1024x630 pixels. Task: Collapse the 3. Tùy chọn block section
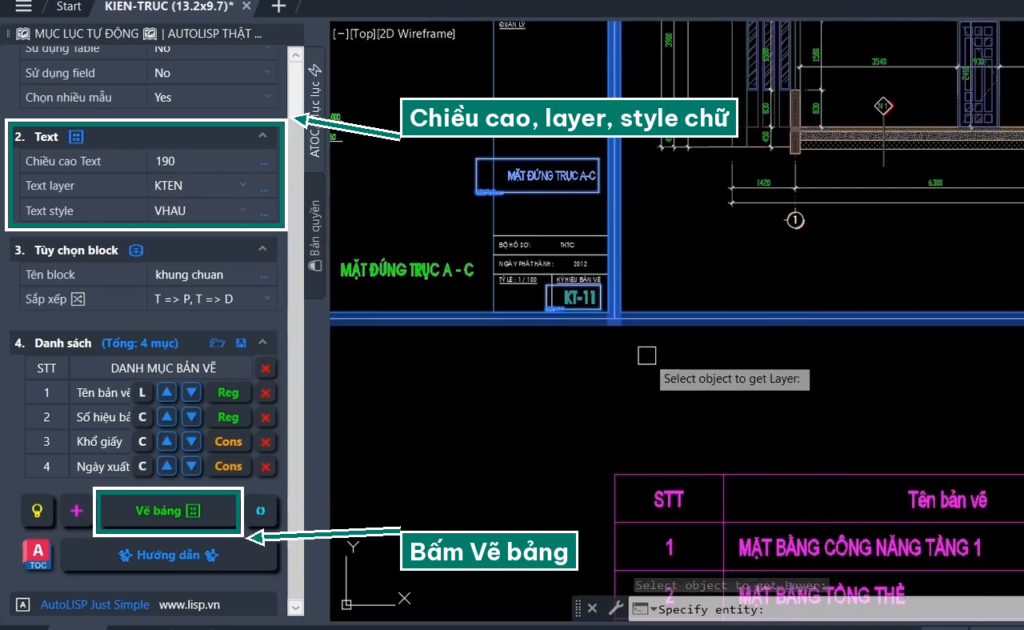coord(263,249)
